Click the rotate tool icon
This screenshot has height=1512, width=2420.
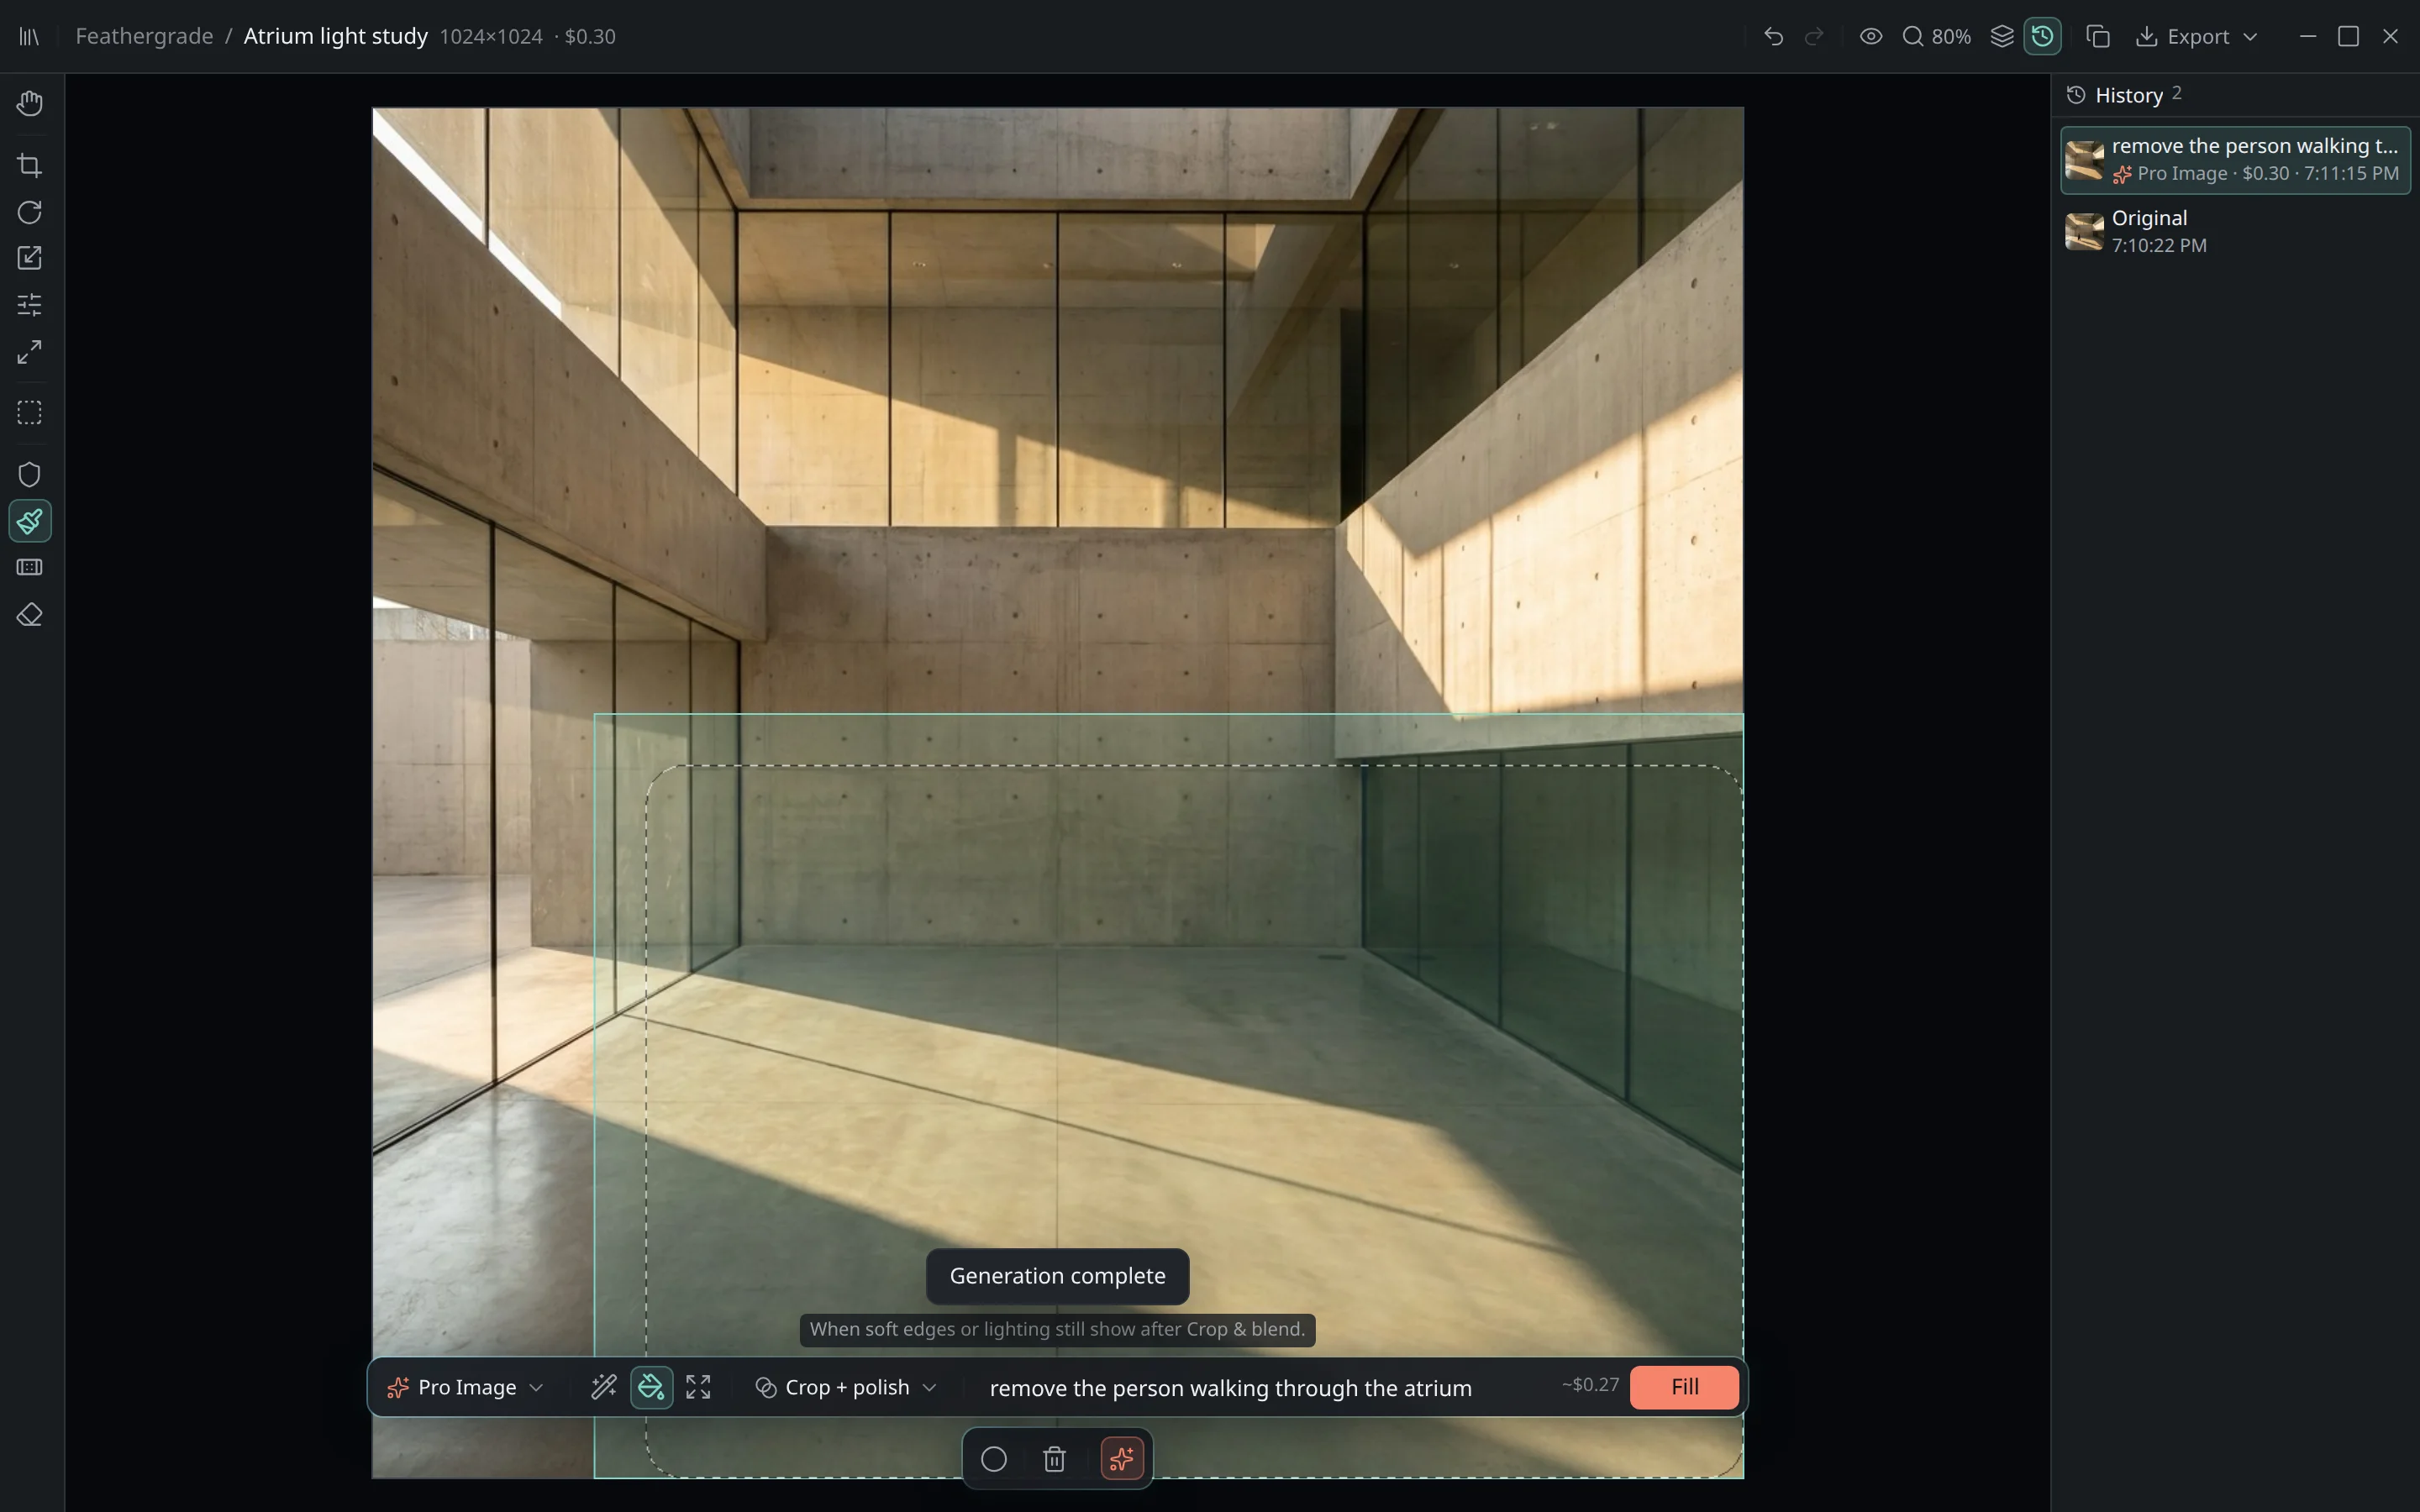[x=30, y=212]
